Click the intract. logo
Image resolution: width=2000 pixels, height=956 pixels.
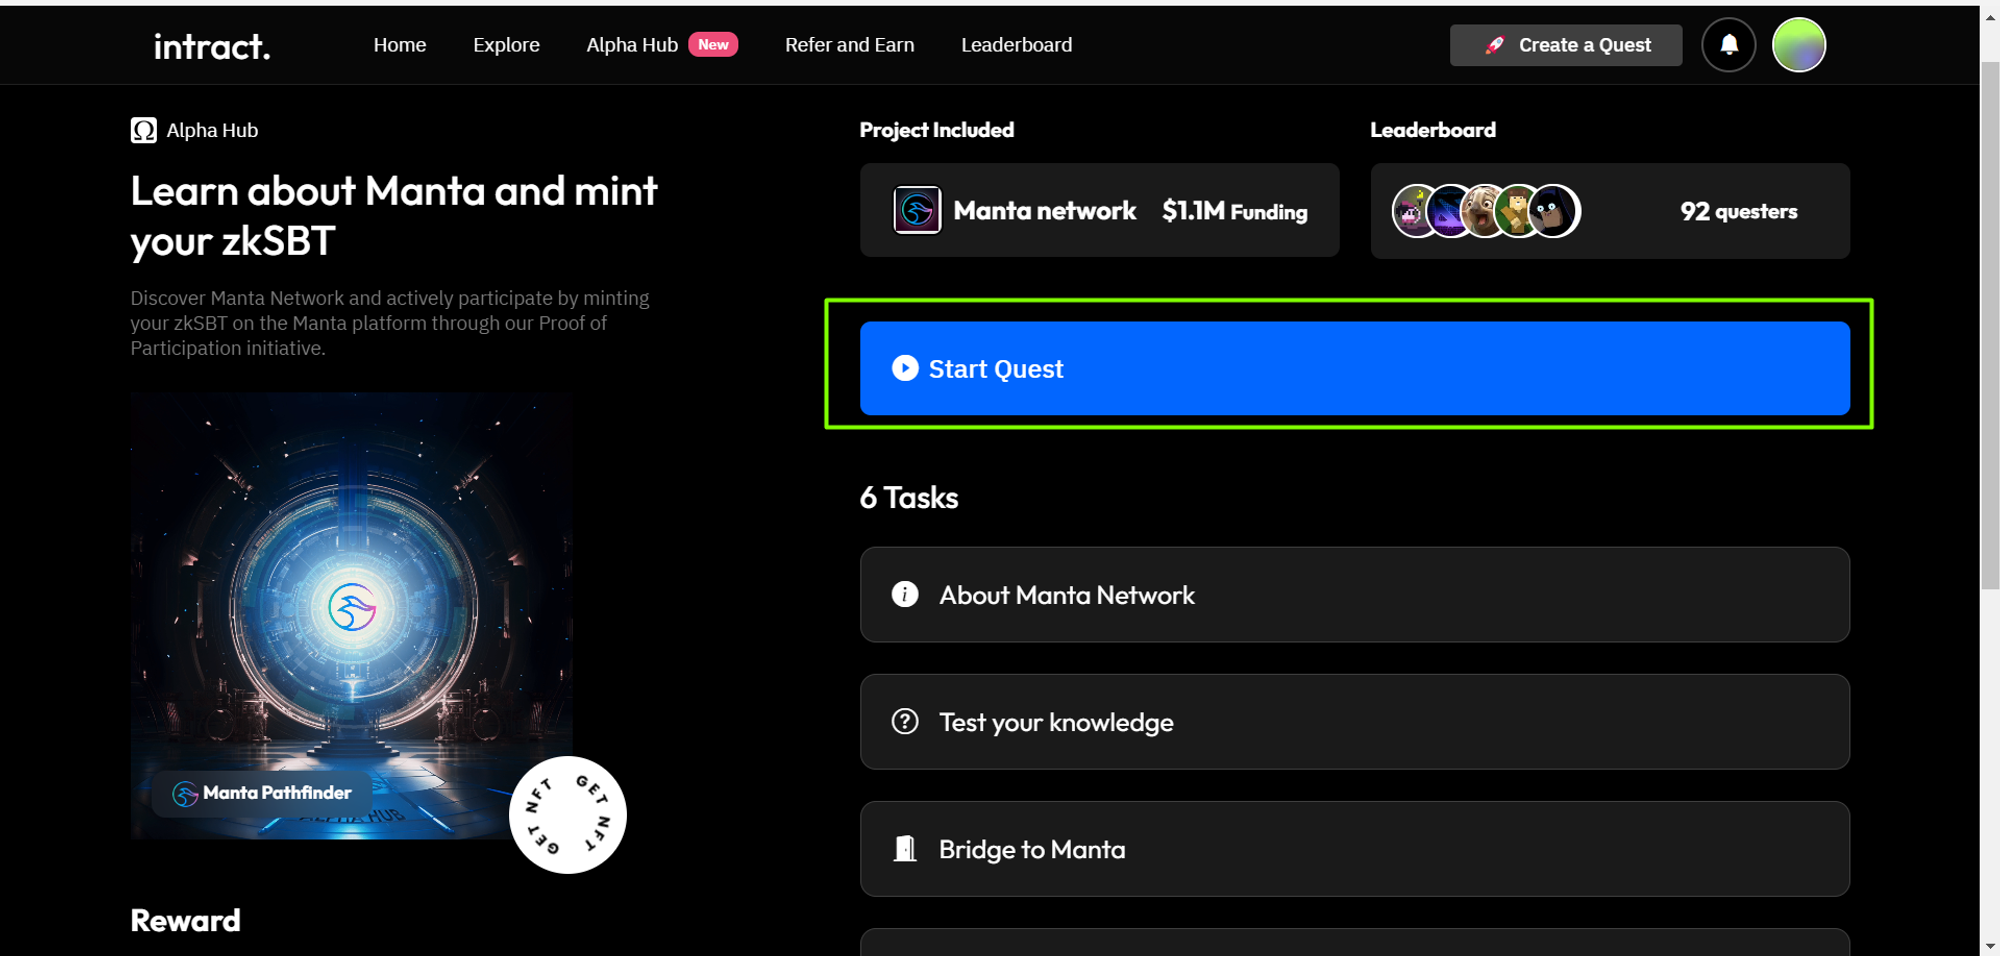tap(212, 46)
